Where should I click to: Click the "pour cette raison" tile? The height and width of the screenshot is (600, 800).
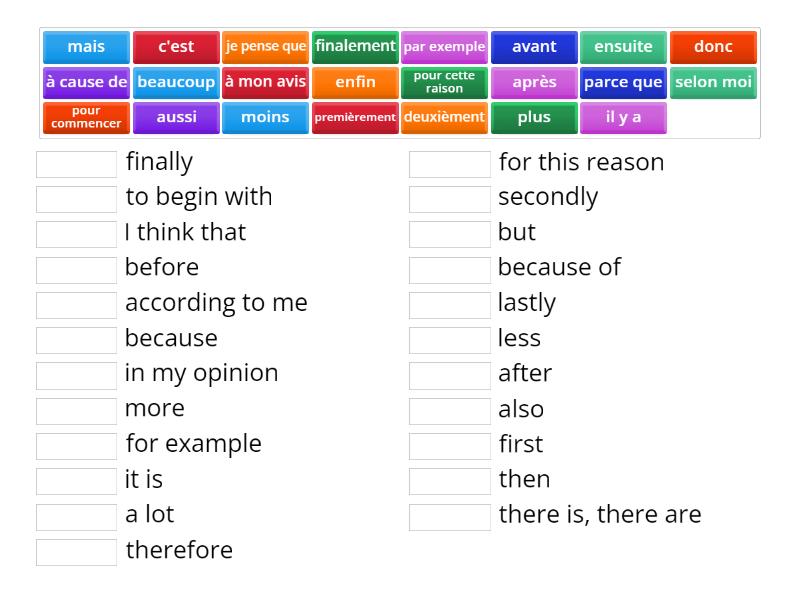pos(444,82)
